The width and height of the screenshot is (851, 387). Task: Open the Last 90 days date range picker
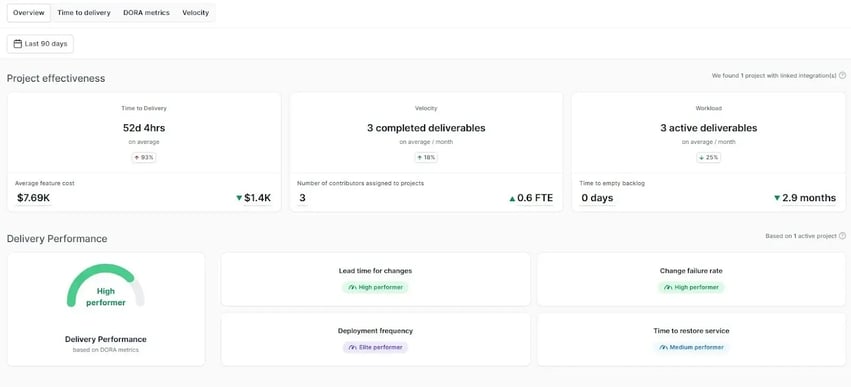pyautogui.click(x=40, y=44)
